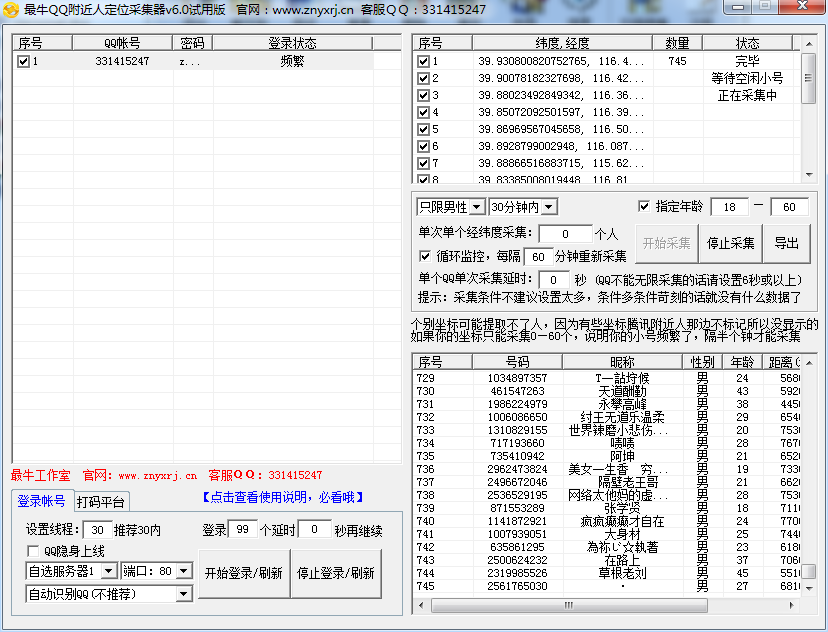Click the 号码 column header in results
This screenshot has width=828, height=632.
(517, 362)
